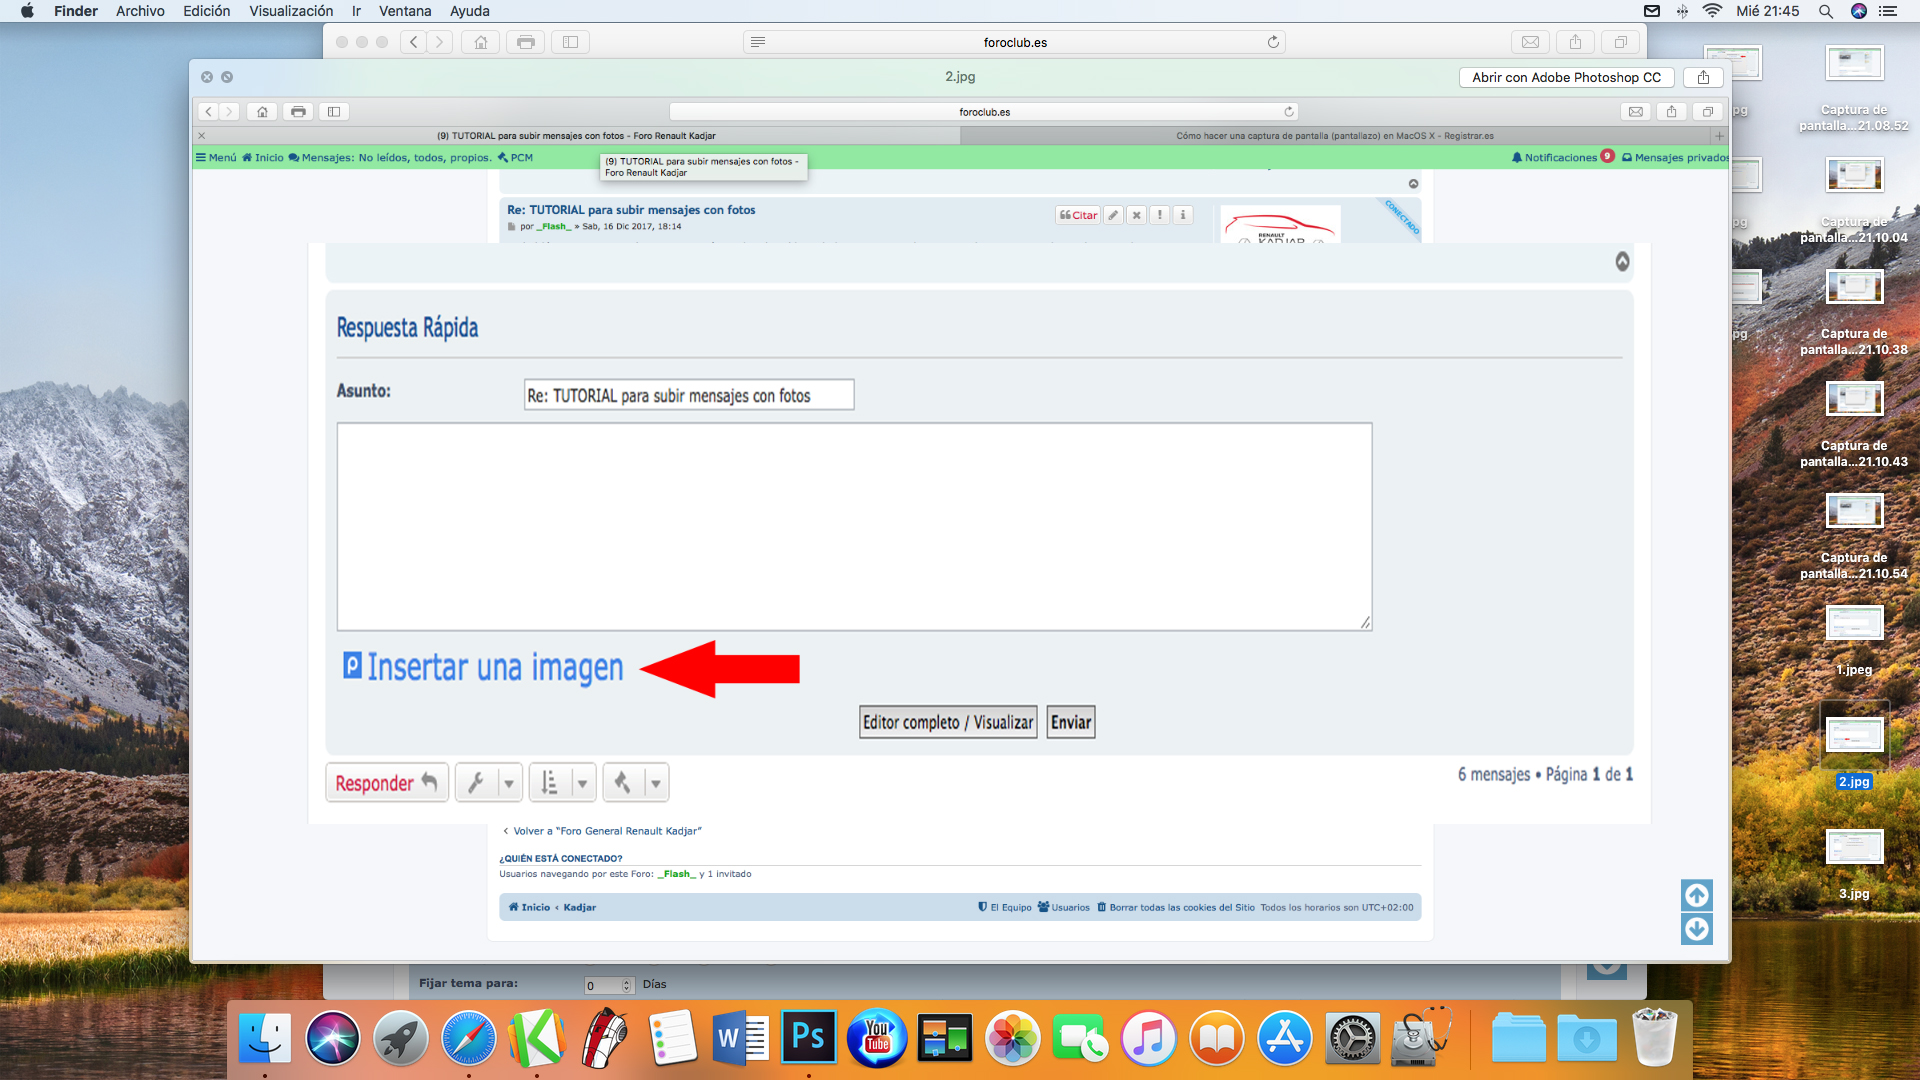Expand dropdown arrow beside sort icon
Screen dimensions: 1920x1080
click(582, 783)
